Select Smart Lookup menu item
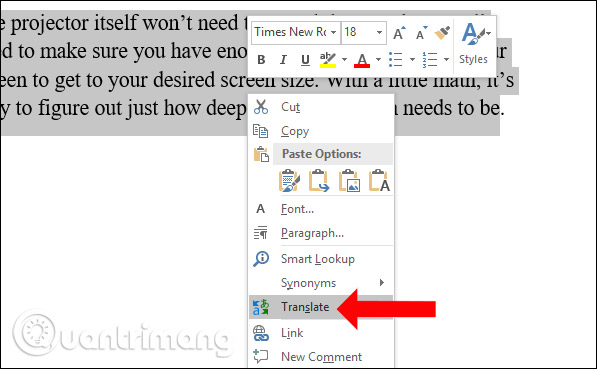The image size is (597, 369). (321, 259)
